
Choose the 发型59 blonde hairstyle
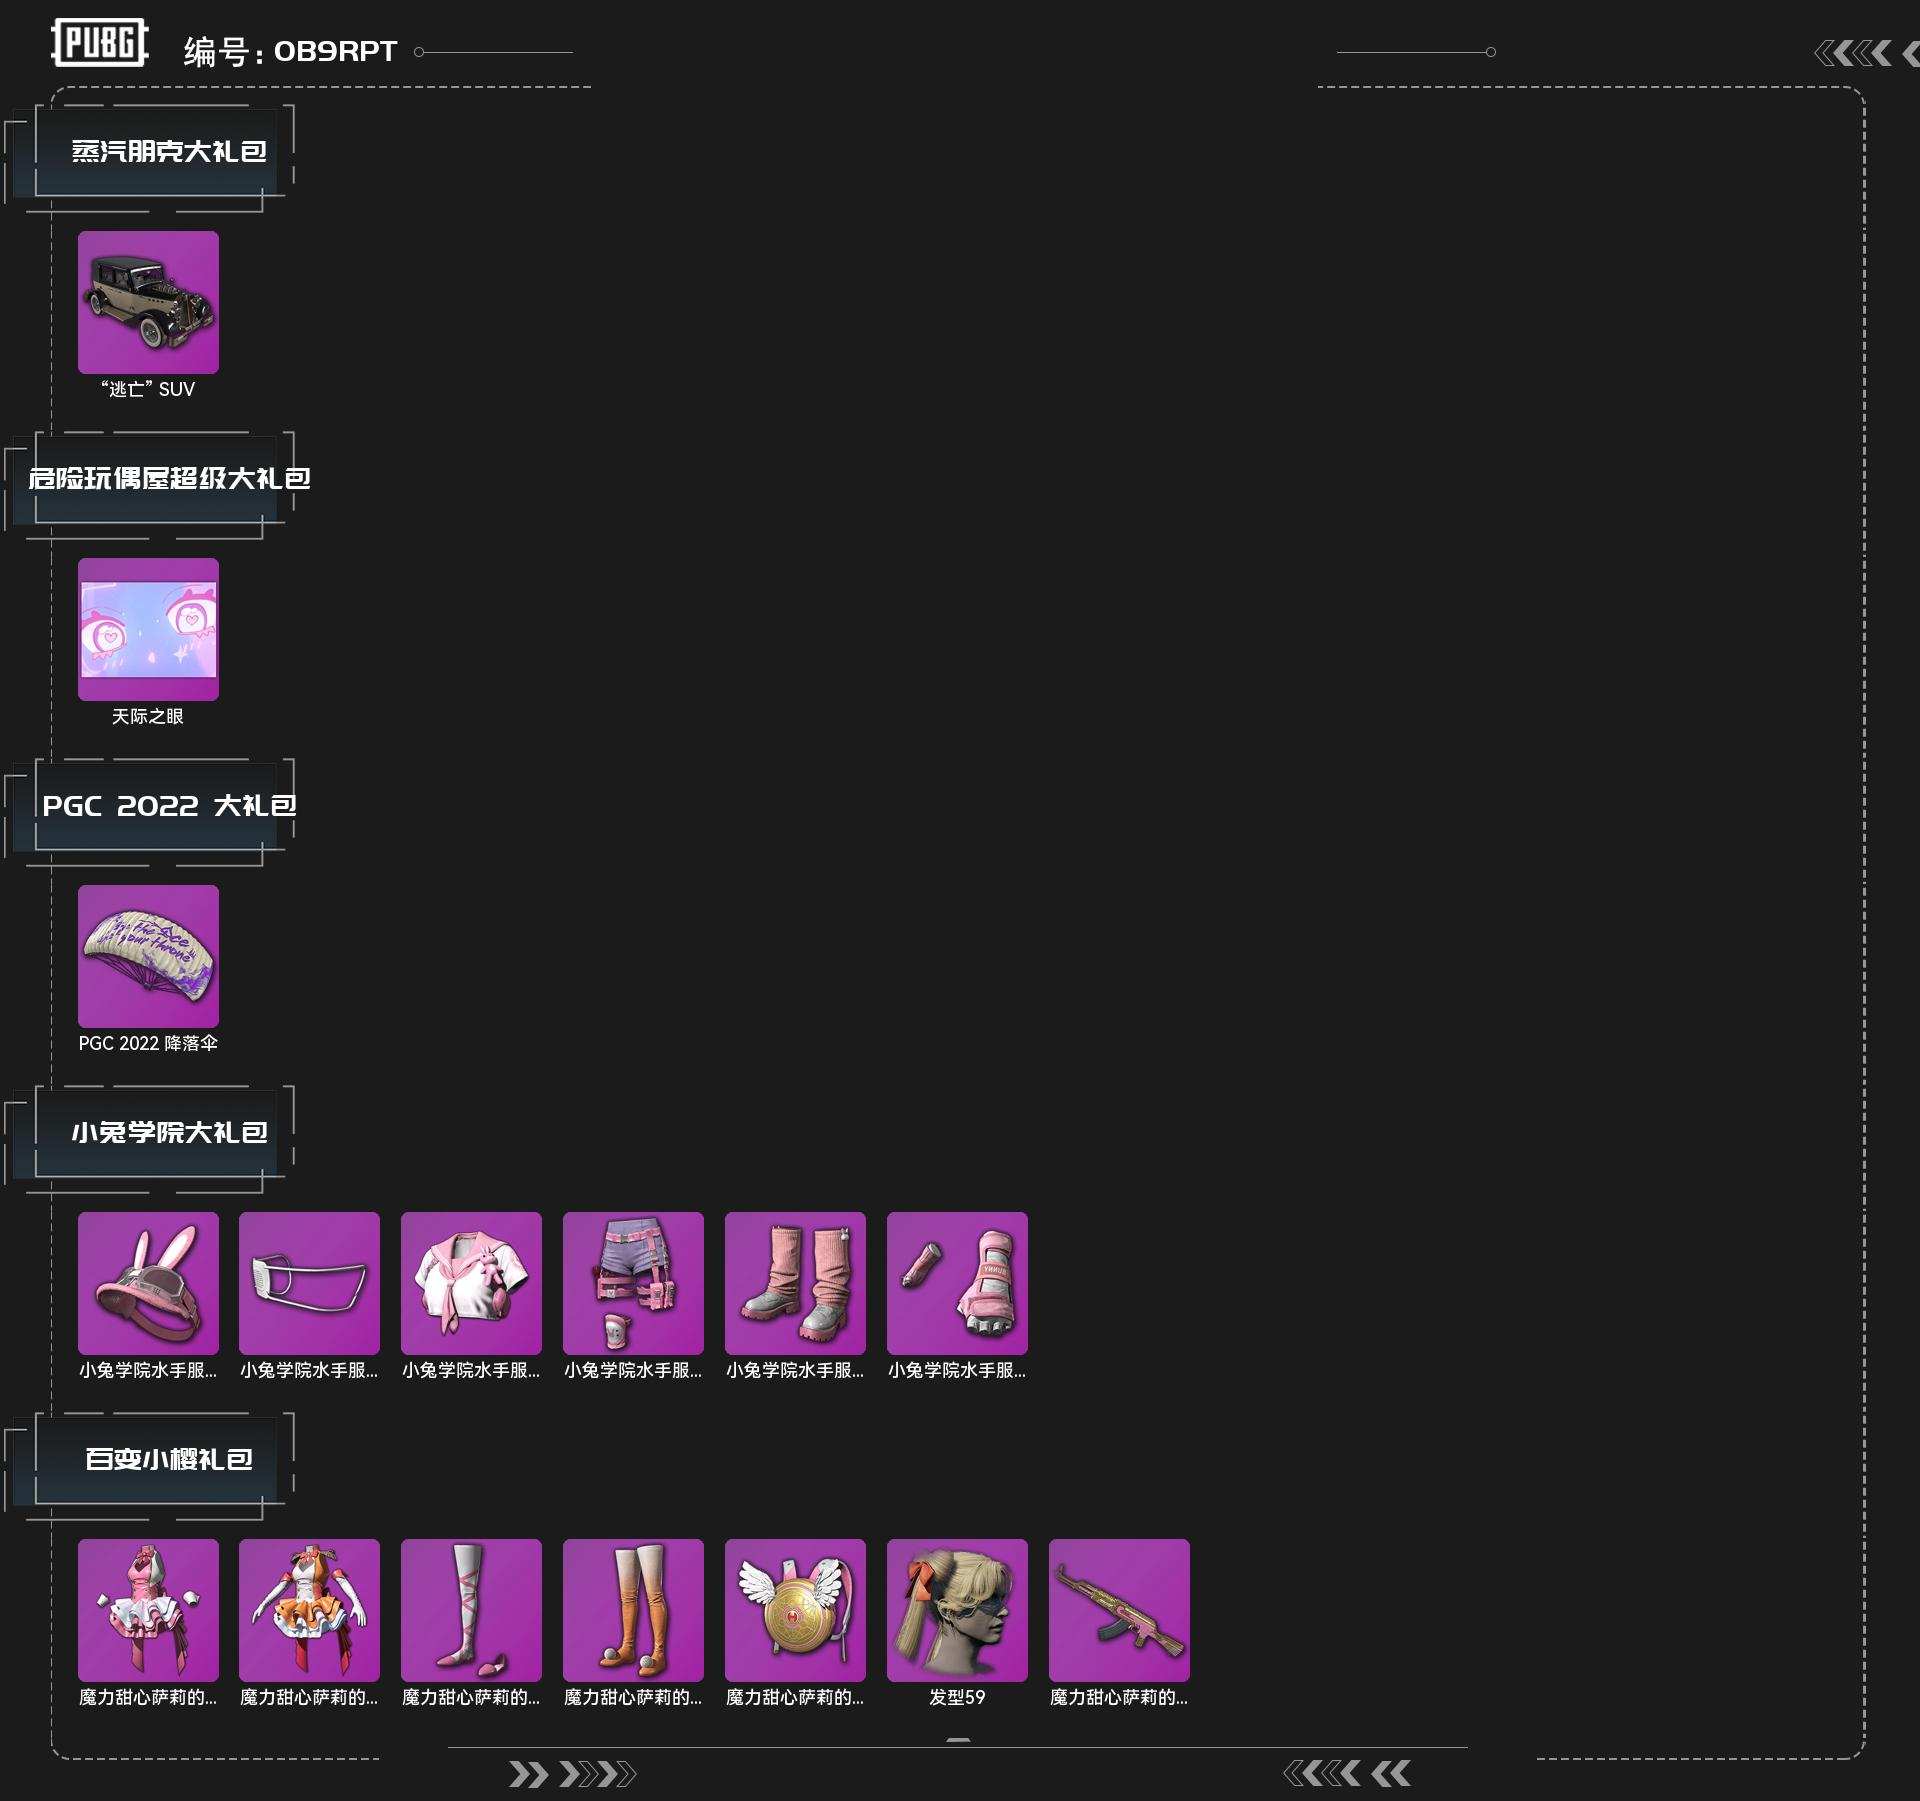(957, 1610)
